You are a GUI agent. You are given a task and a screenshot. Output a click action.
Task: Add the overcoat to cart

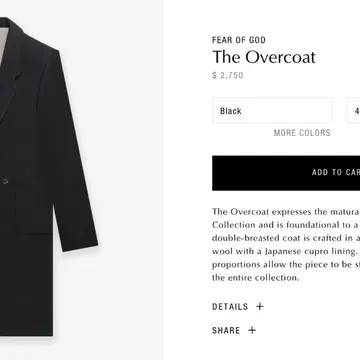[x=286, y=173]
